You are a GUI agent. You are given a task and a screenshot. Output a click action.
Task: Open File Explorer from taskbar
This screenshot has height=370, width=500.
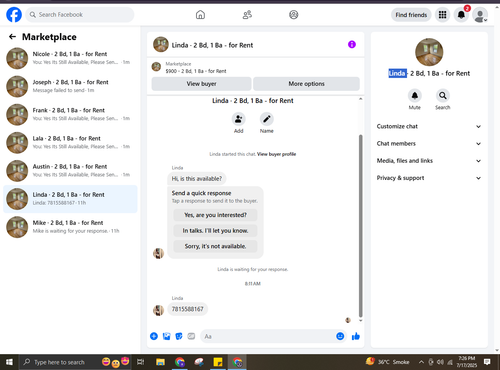160,362
